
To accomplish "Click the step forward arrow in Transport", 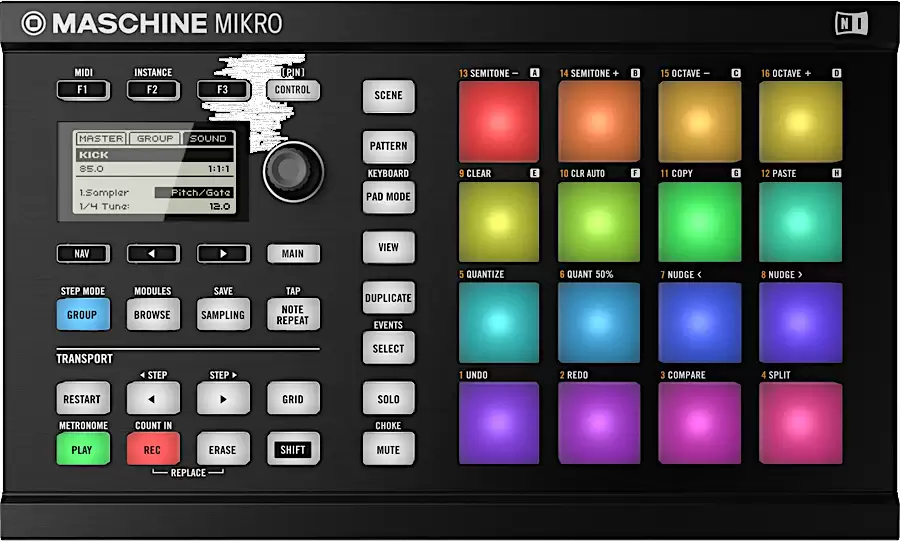I will [223, 399].
